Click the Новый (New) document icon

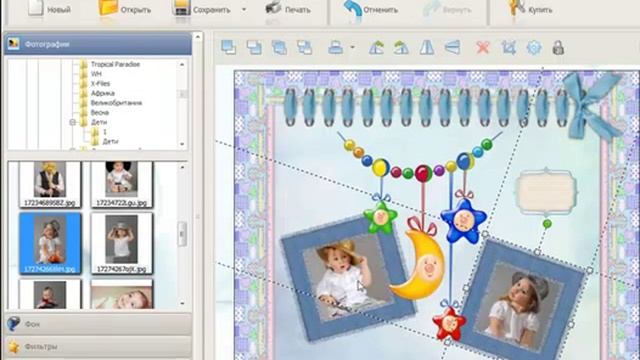36,7
